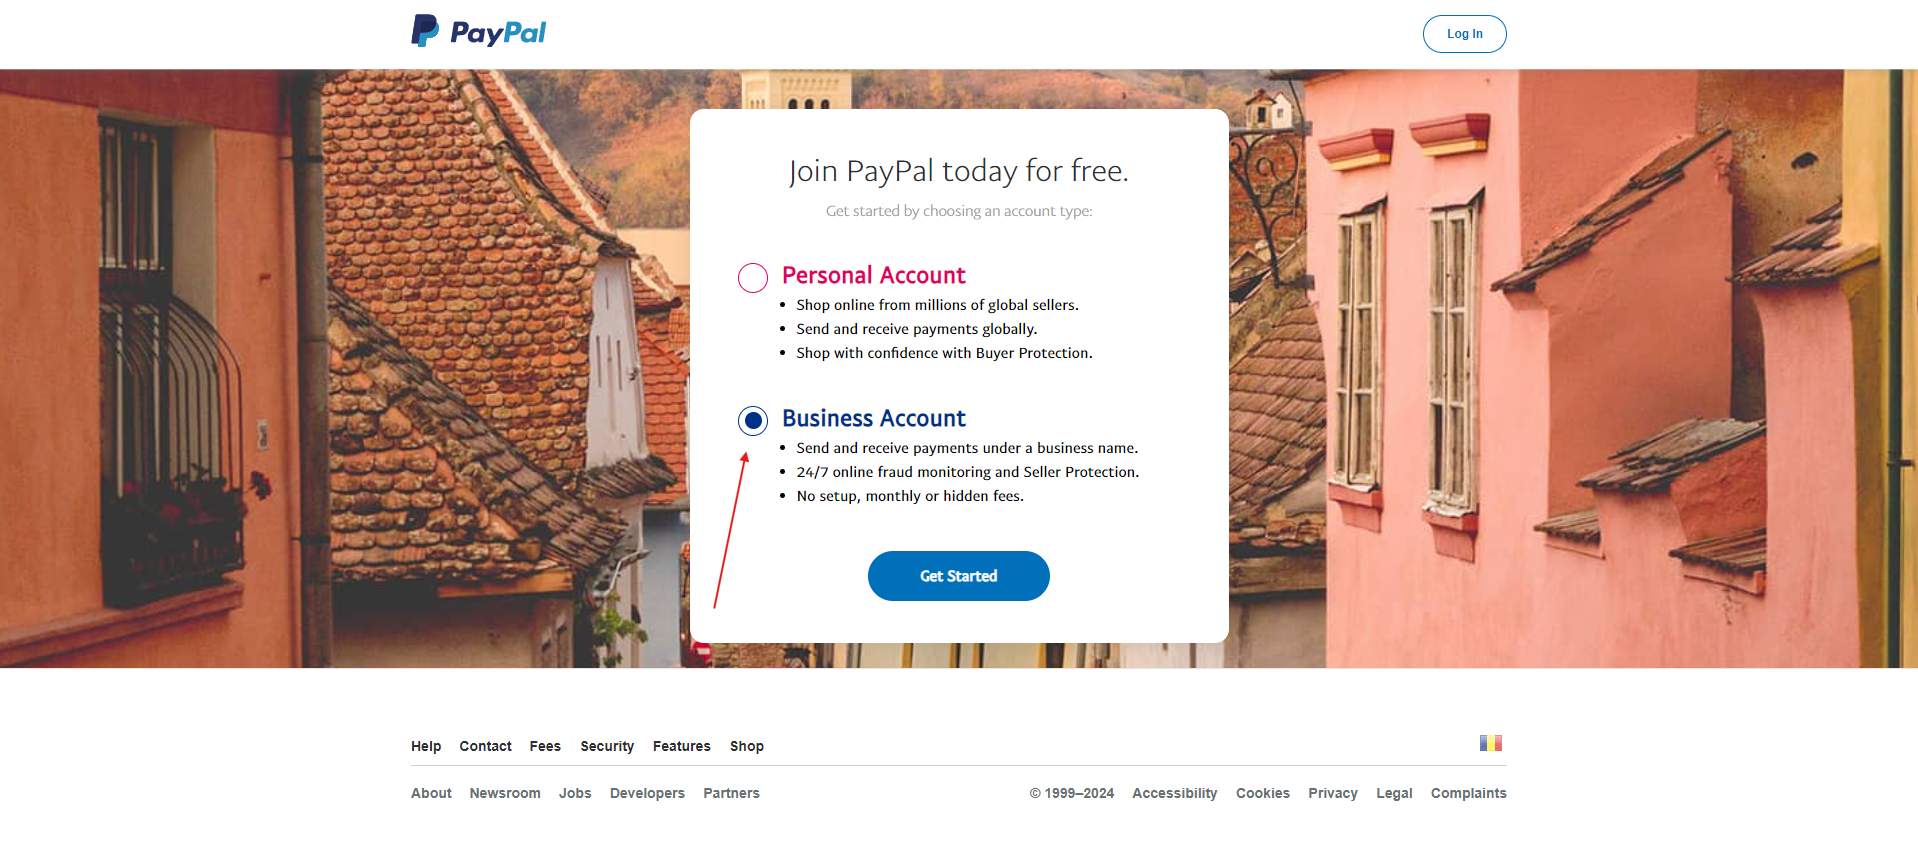Open the Features footer link
This screenshot has width=1918, height=842.
coord(681,746)
